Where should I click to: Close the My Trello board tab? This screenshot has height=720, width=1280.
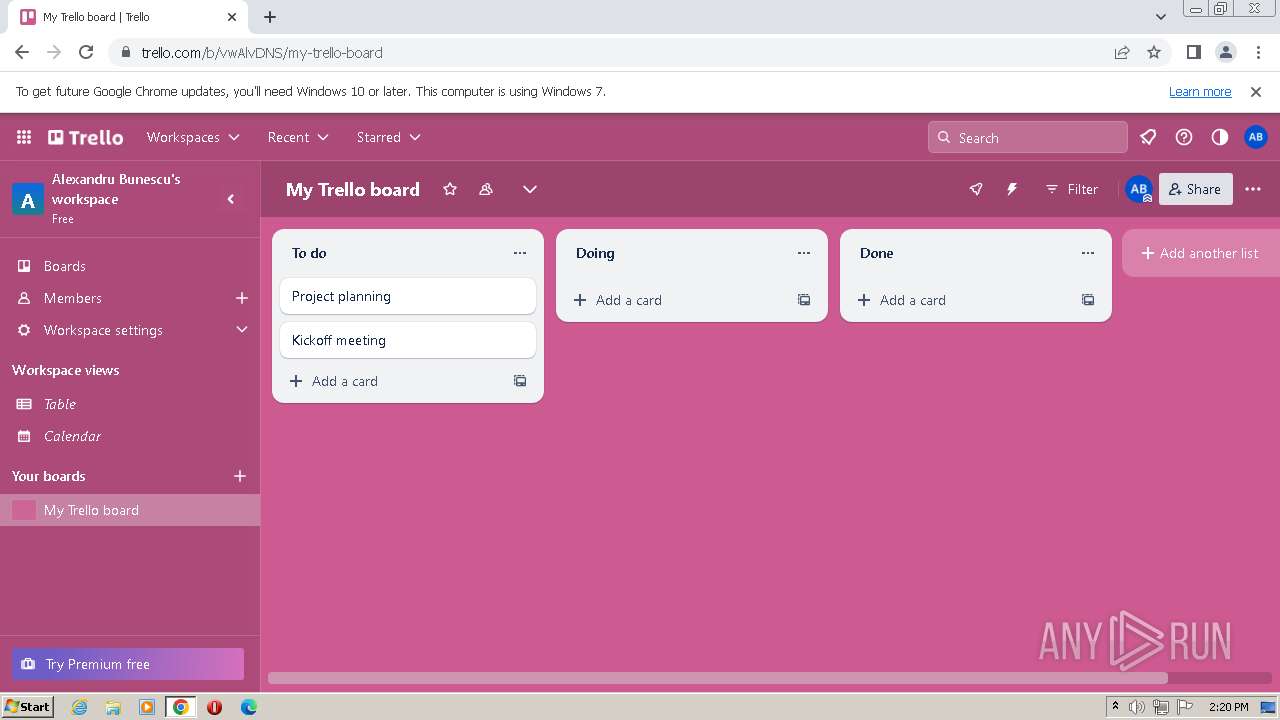pyautogui.click(x=232, y=16)
